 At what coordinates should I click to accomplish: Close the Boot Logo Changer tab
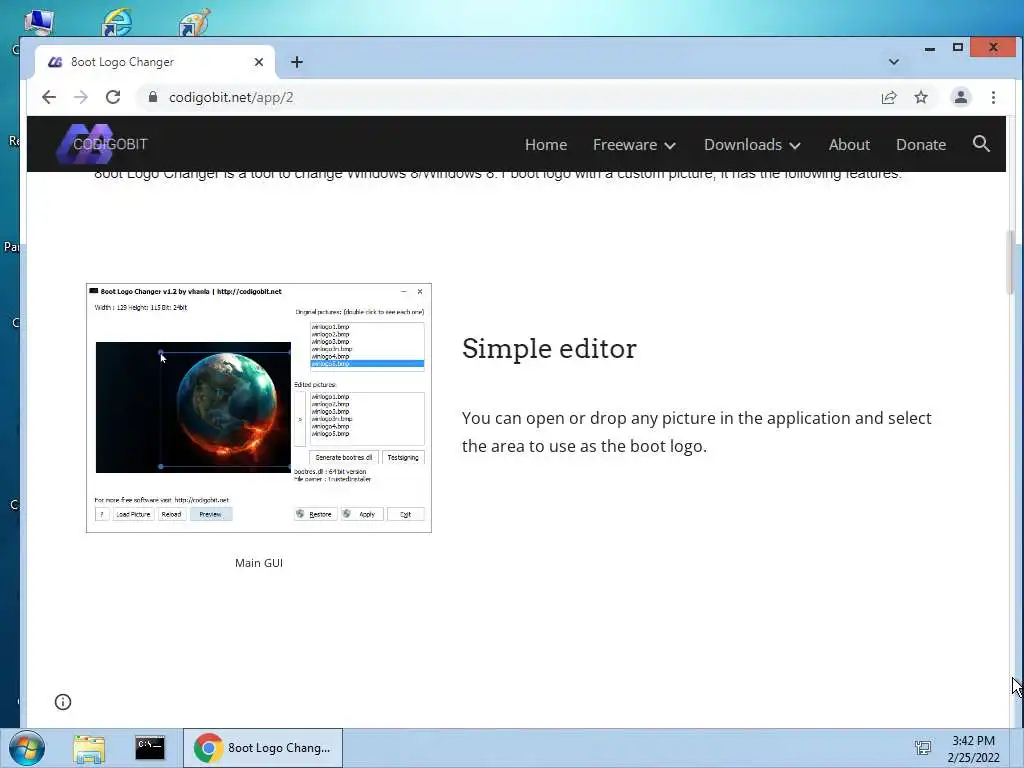pyautogui.click(x=259, y=62)
